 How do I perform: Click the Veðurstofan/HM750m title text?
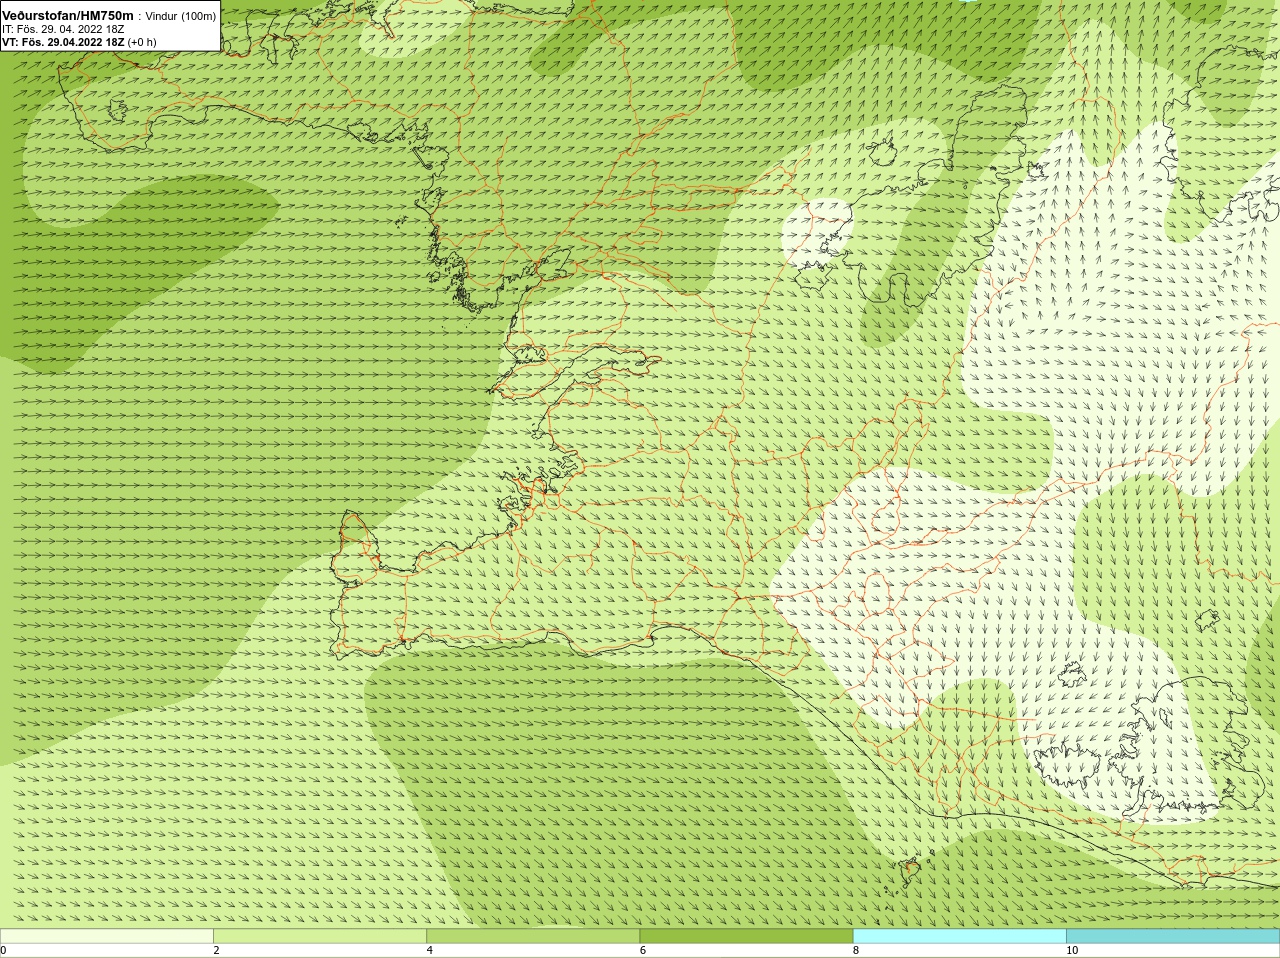[68, 16]
